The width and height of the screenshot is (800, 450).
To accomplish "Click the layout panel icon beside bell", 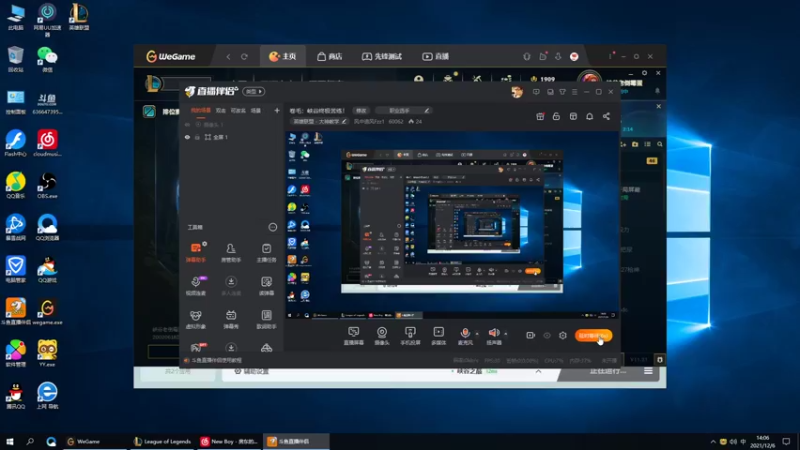I will tap(573, 116).
